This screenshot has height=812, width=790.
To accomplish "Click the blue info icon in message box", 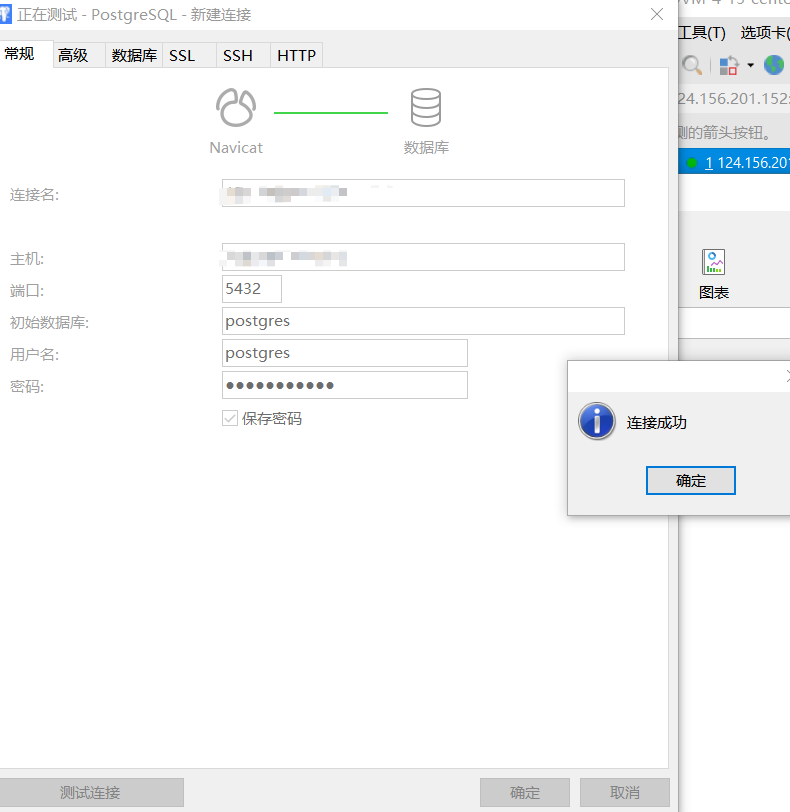I will [x=597, y=421].
